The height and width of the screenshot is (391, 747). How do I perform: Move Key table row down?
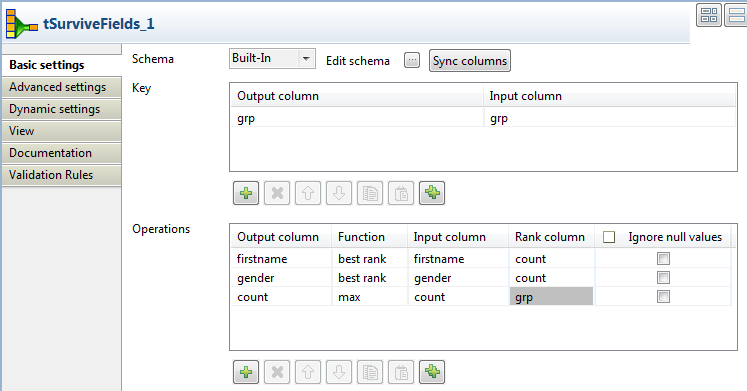pyautogui.click(x=339, y=193)
